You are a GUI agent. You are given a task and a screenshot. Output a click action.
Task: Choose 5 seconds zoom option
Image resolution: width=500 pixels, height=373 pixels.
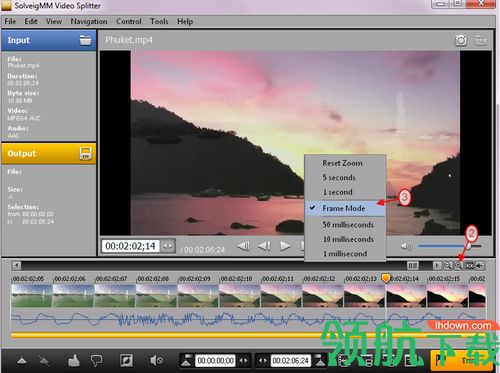[x=345, y=178]
